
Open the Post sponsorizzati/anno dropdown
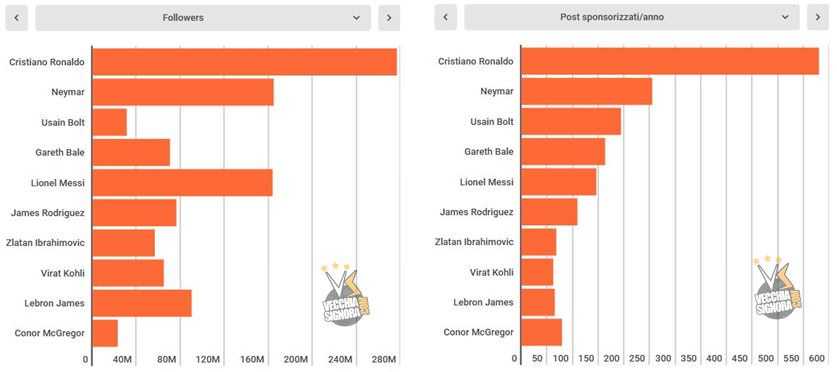pyautogui.click(x=632, y=18)
